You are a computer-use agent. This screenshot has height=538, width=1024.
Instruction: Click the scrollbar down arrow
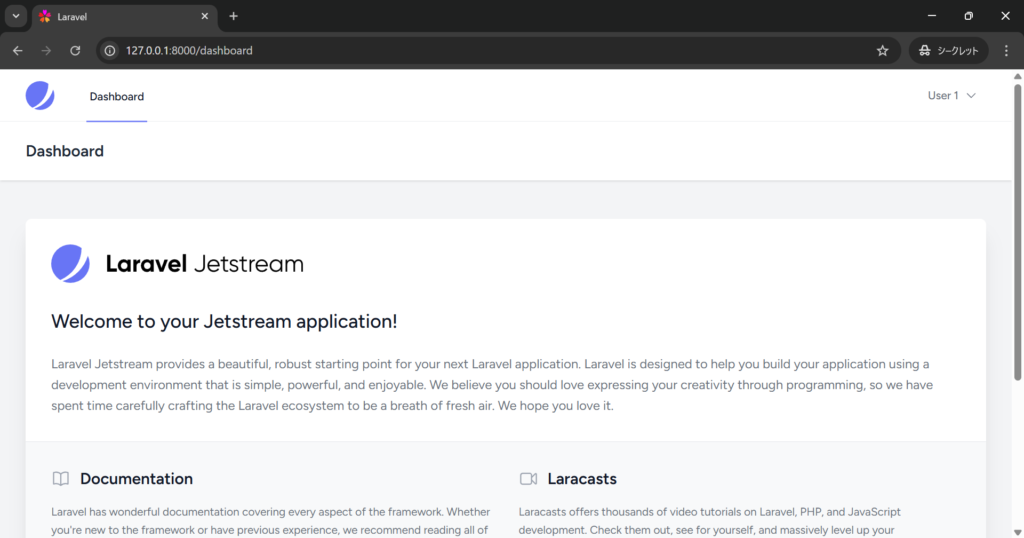[1017, 533]
